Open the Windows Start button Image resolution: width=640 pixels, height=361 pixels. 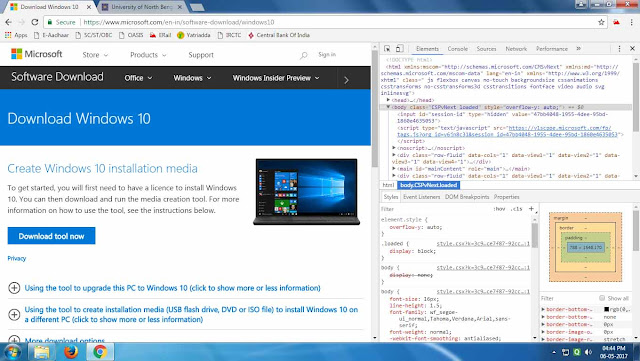(11, 352)
